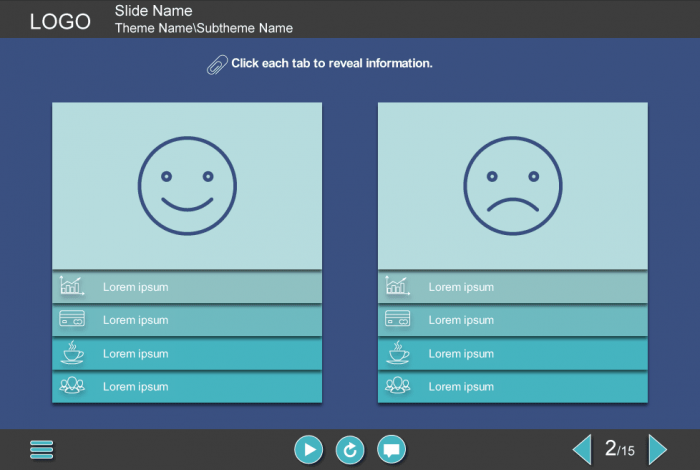This screenshot has width=700, height=470.
Task: Click "Click each tab to reveal information." text
Action: coord(332,63)
